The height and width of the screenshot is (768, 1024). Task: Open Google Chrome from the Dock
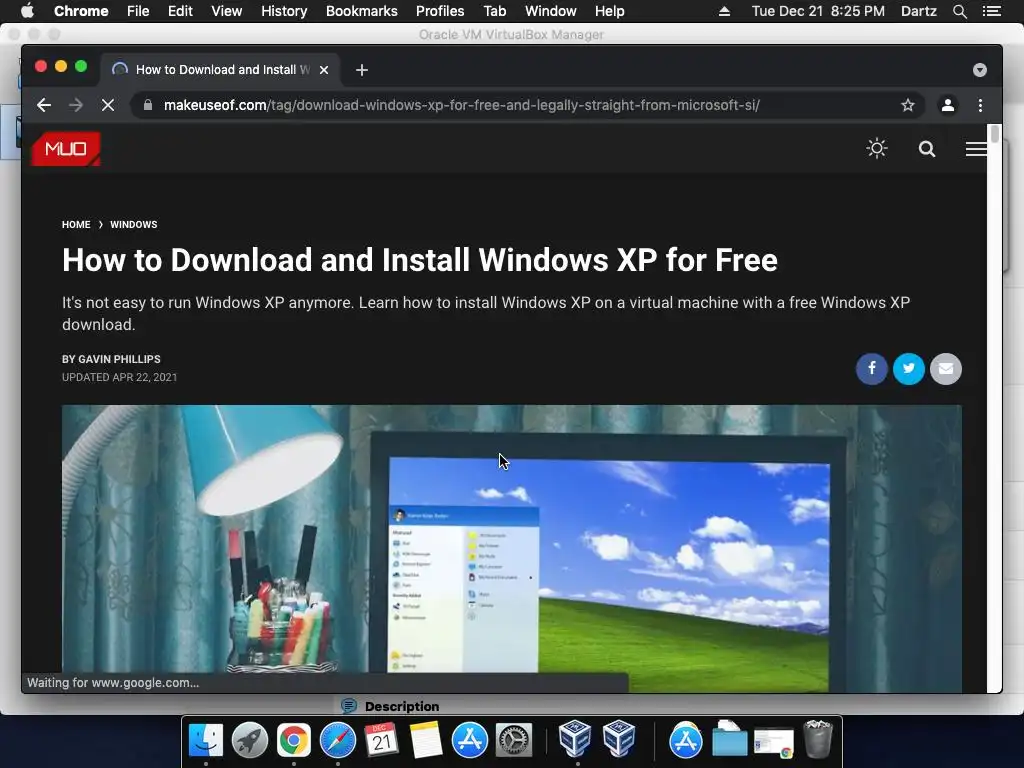[294, 740]
